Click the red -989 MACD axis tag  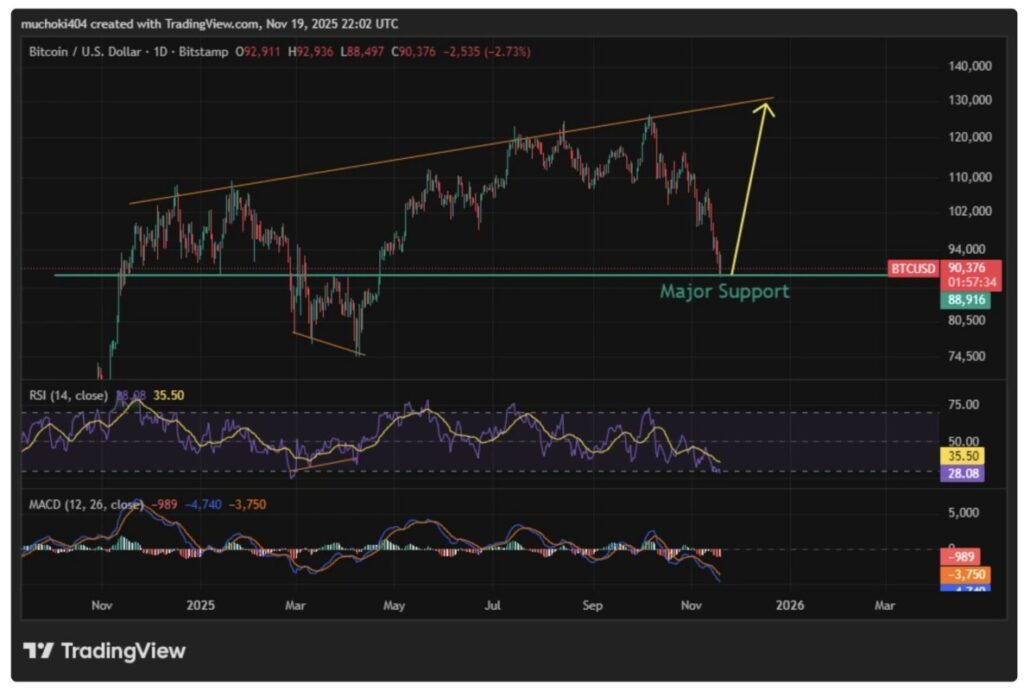(963, 557)
